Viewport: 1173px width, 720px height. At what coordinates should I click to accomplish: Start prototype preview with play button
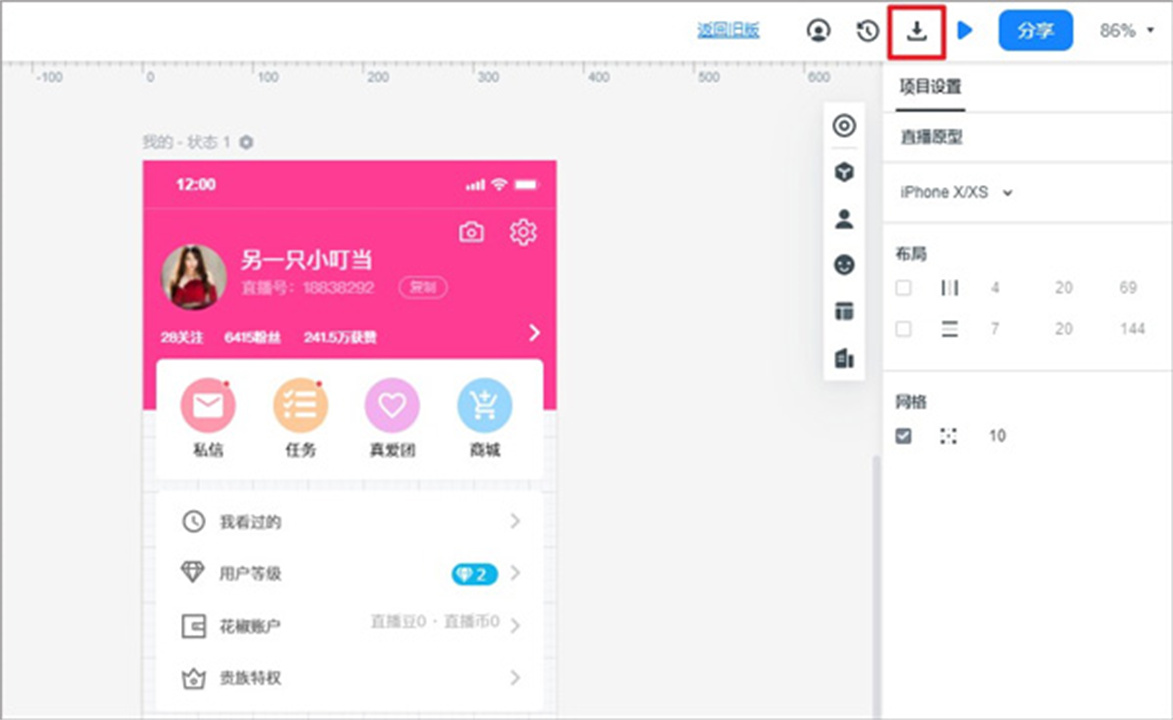(964, 31)
